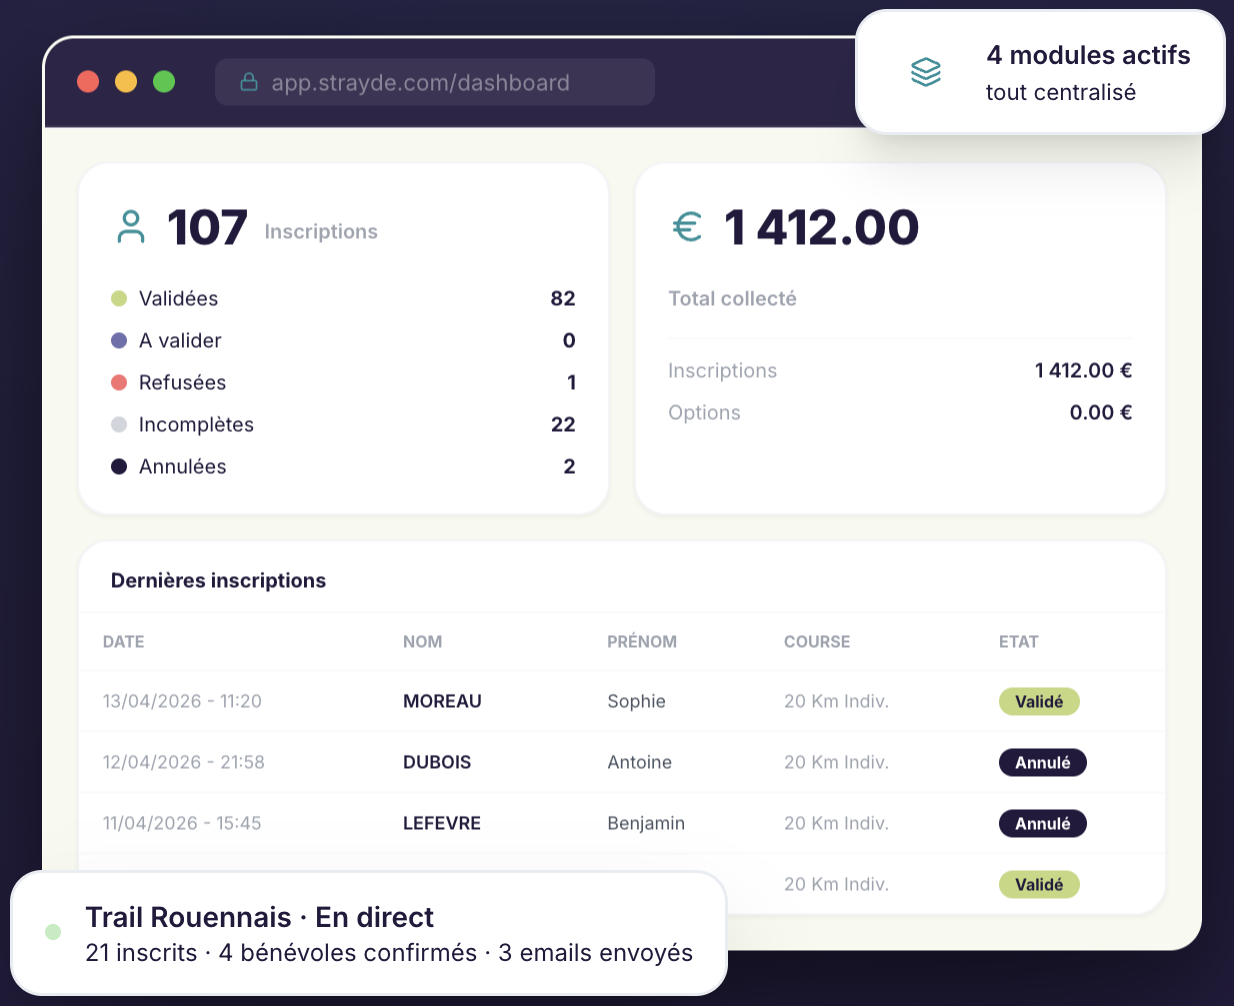Open the MOREAU registration row

pyautogui.click(x=442, y=701)
